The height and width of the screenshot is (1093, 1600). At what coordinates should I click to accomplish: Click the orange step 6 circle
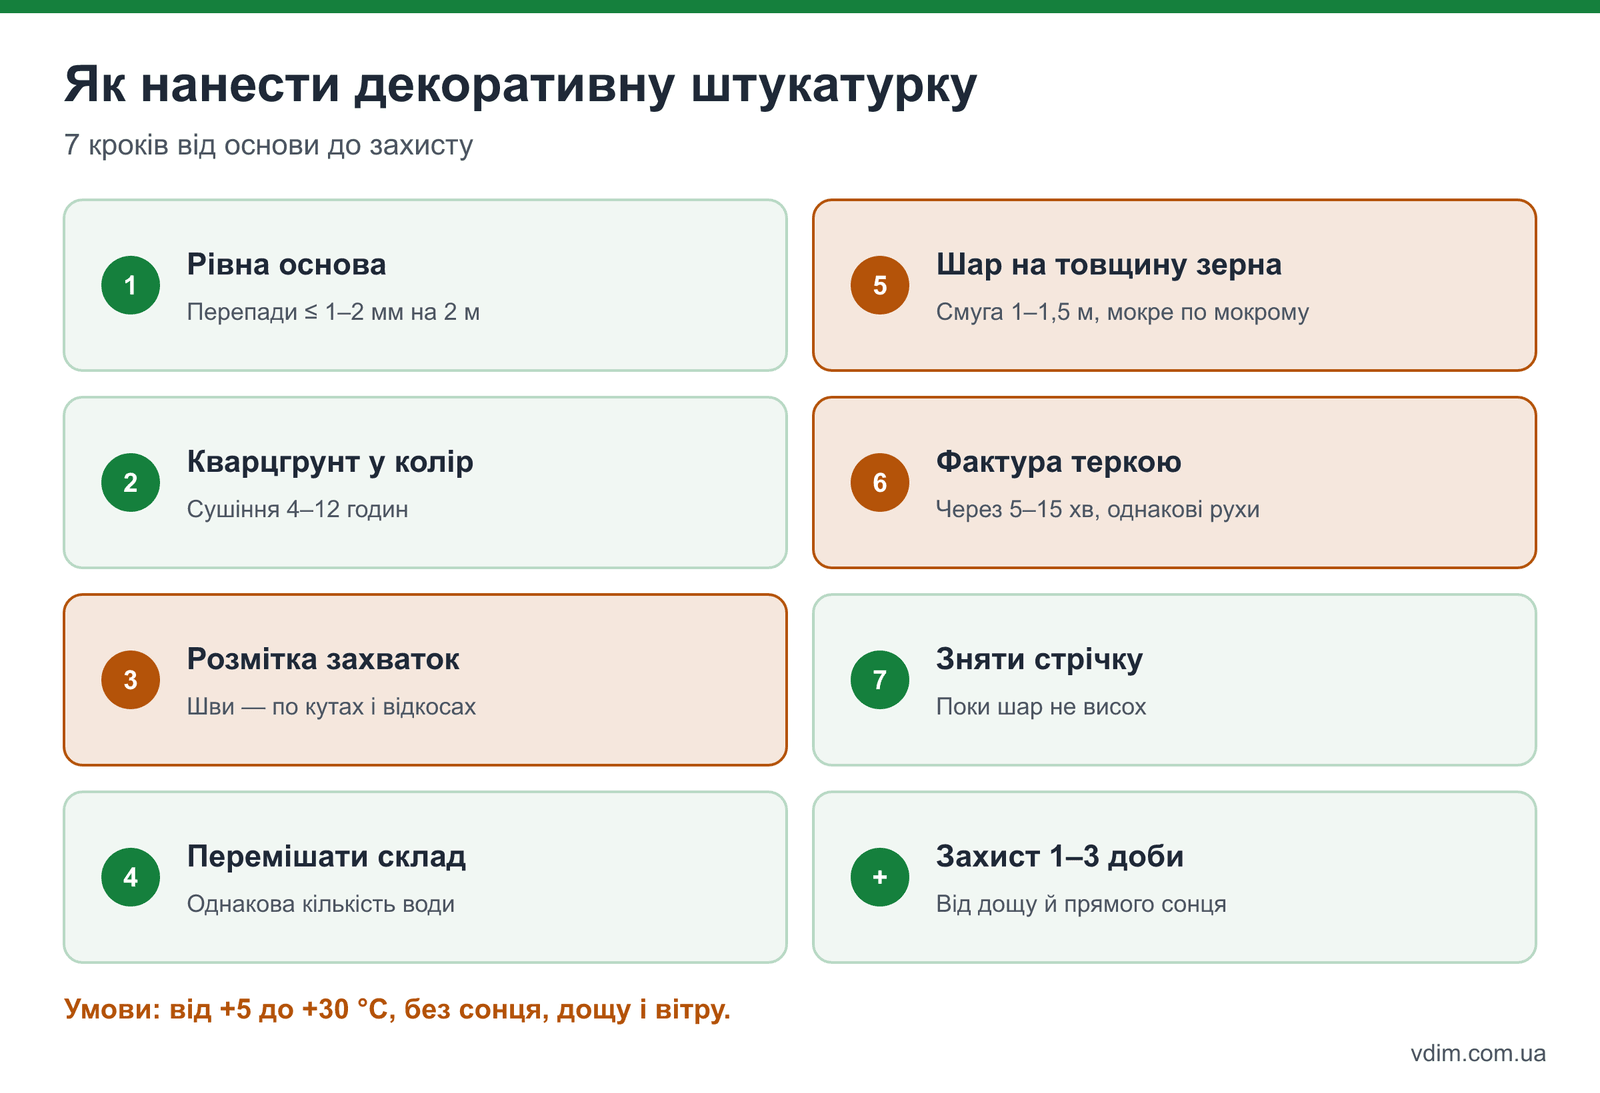click(880, 482)
